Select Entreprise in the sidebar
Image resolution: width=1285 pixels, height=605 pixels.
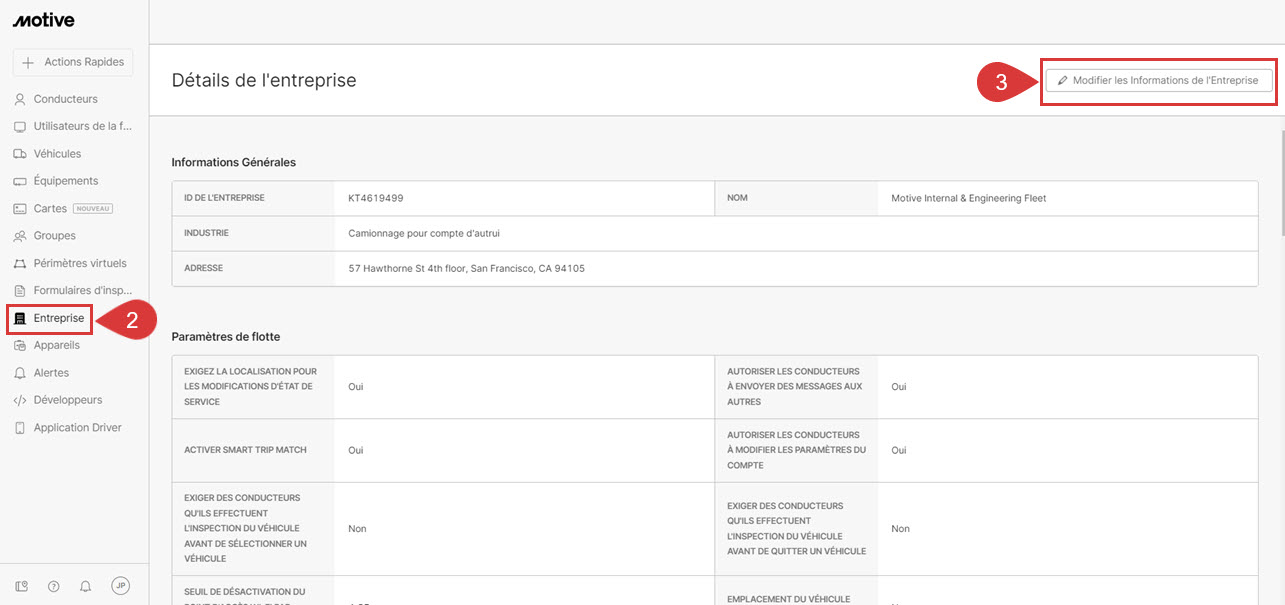pyautogui.click(x=58, y=318)
